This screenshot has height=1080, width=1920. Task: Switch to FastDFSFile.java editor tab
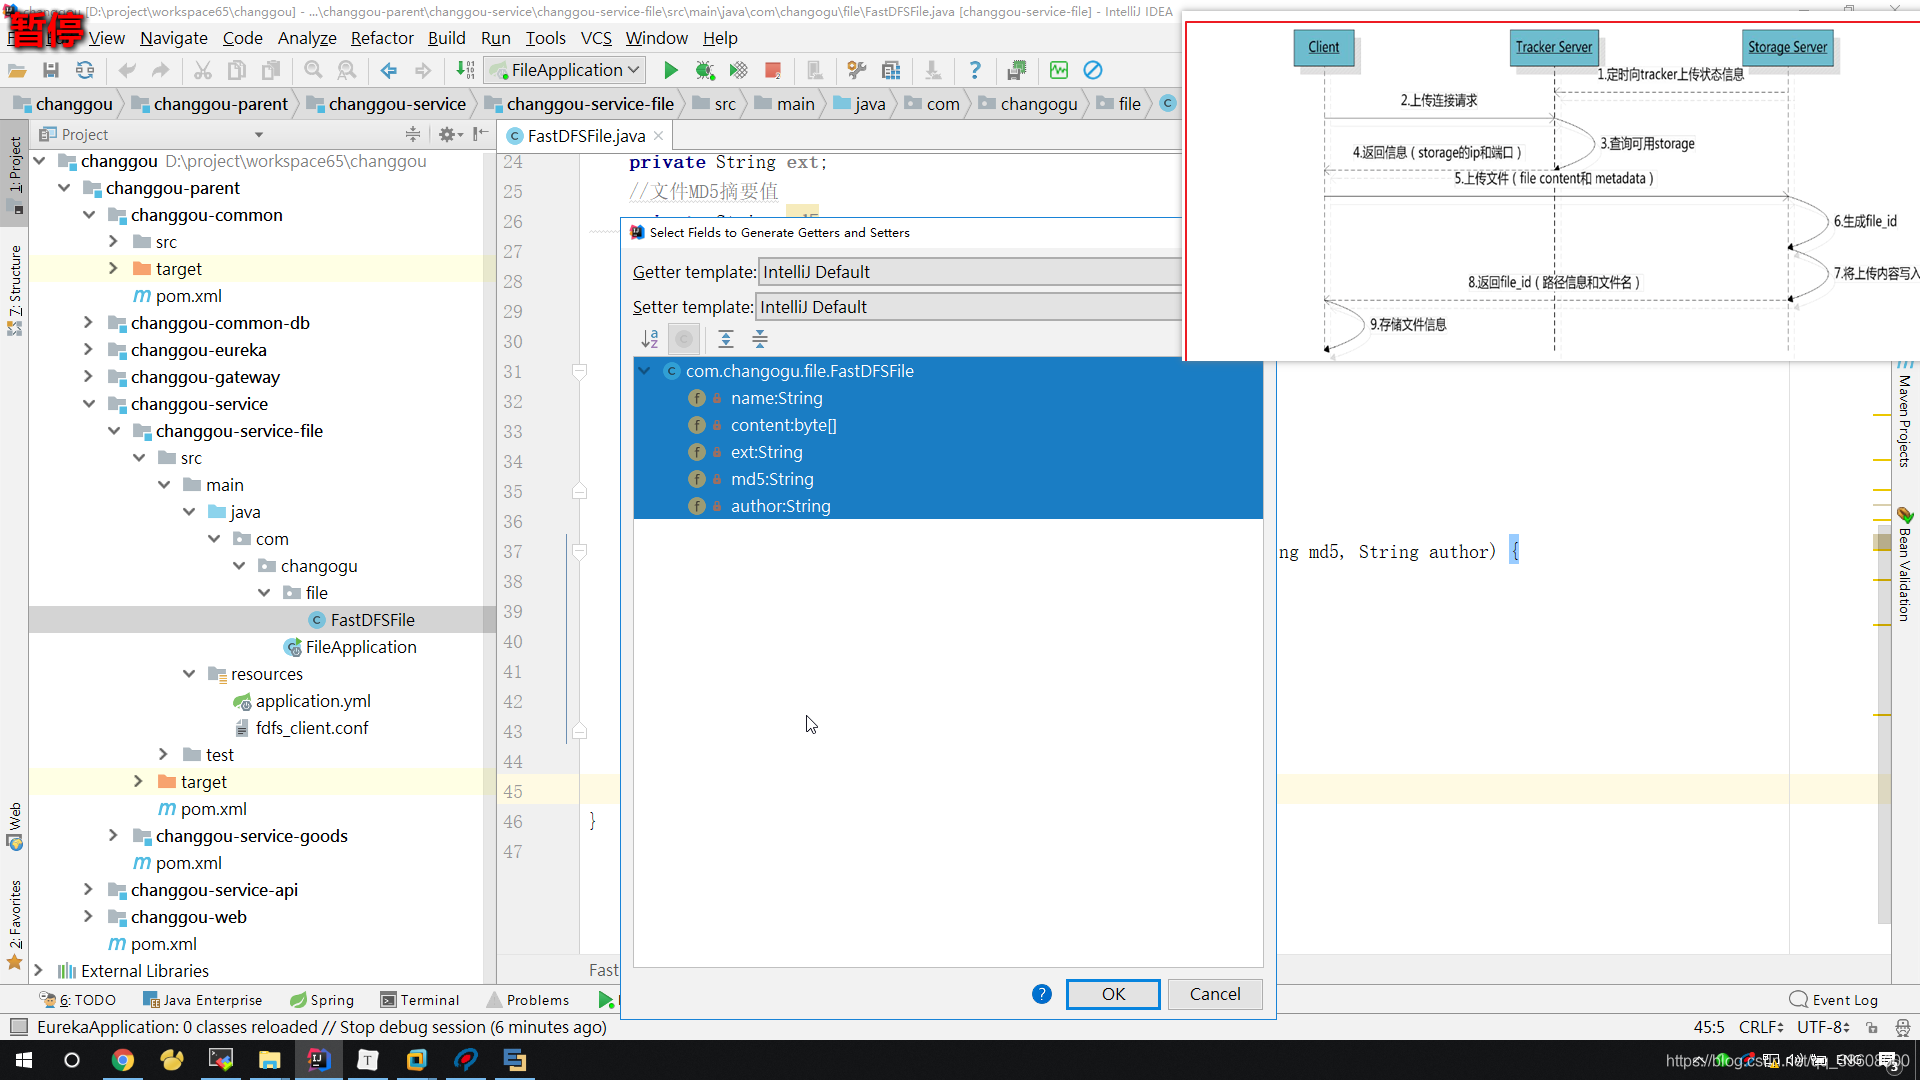click(586, 136)
